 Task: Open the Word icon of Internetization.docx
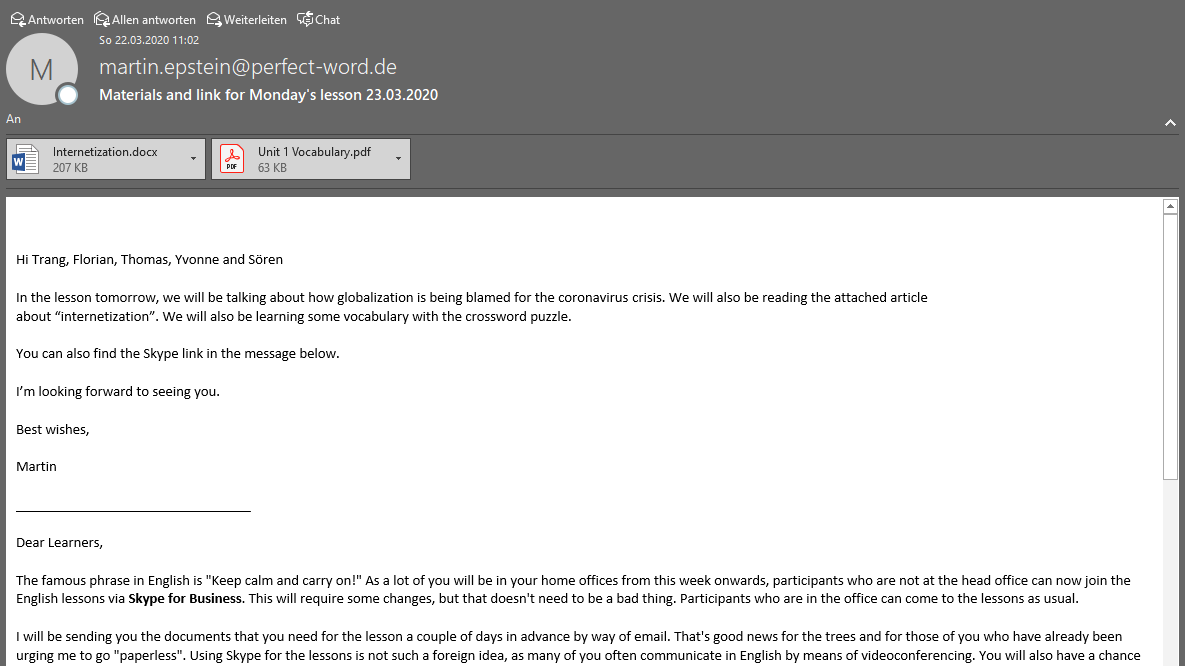pos(26,159)
